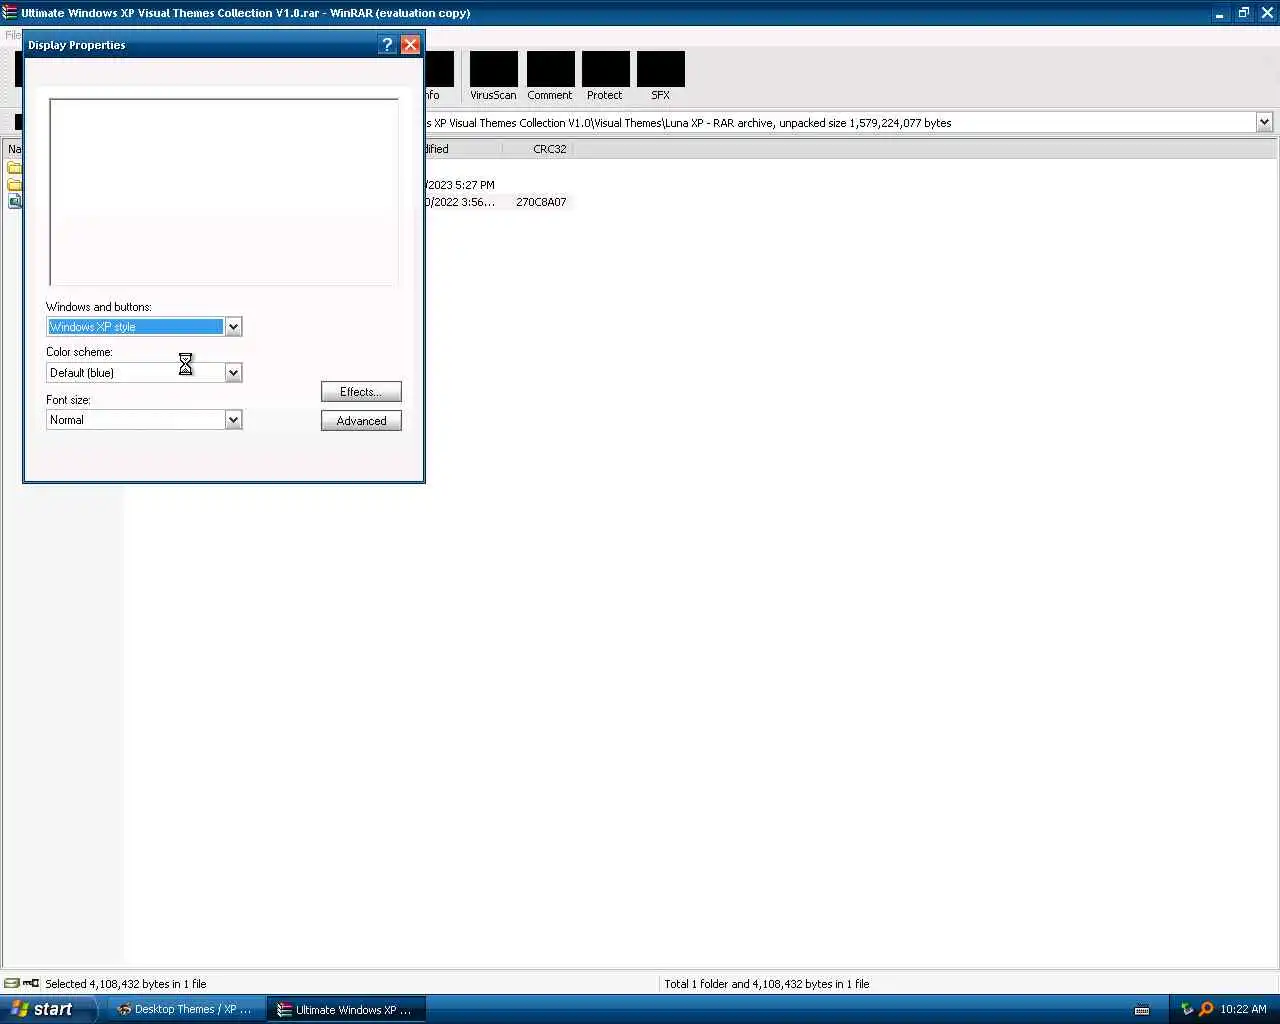Click the WinRAR application icon in the title bar
The width and height of the screenshot is (1280, 1024).
pyautogui.click(x=10, y=13)
